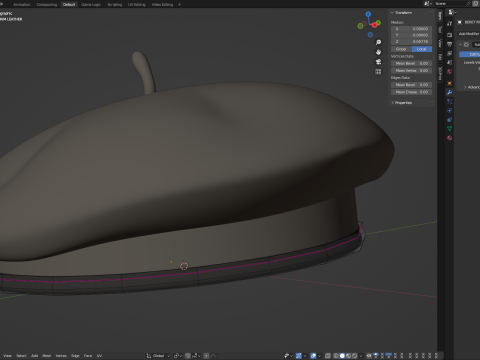Viewport: 480px width, 360px height.
Task: Open the gizmo options dropdown arrow
Action: tap(305, 356)
